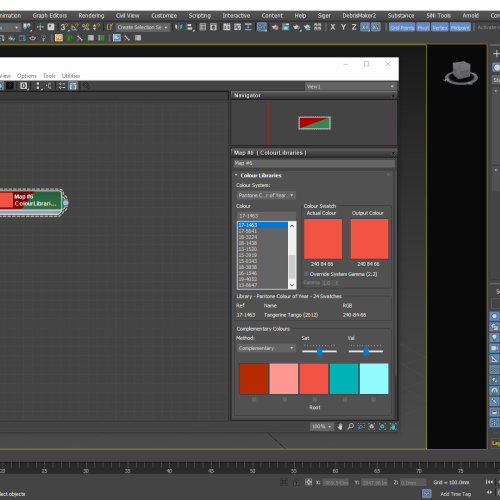The height and width of the screenshot is (500, 500).
Task: Restrict to XY plane
Action: (x=365, y=27)
